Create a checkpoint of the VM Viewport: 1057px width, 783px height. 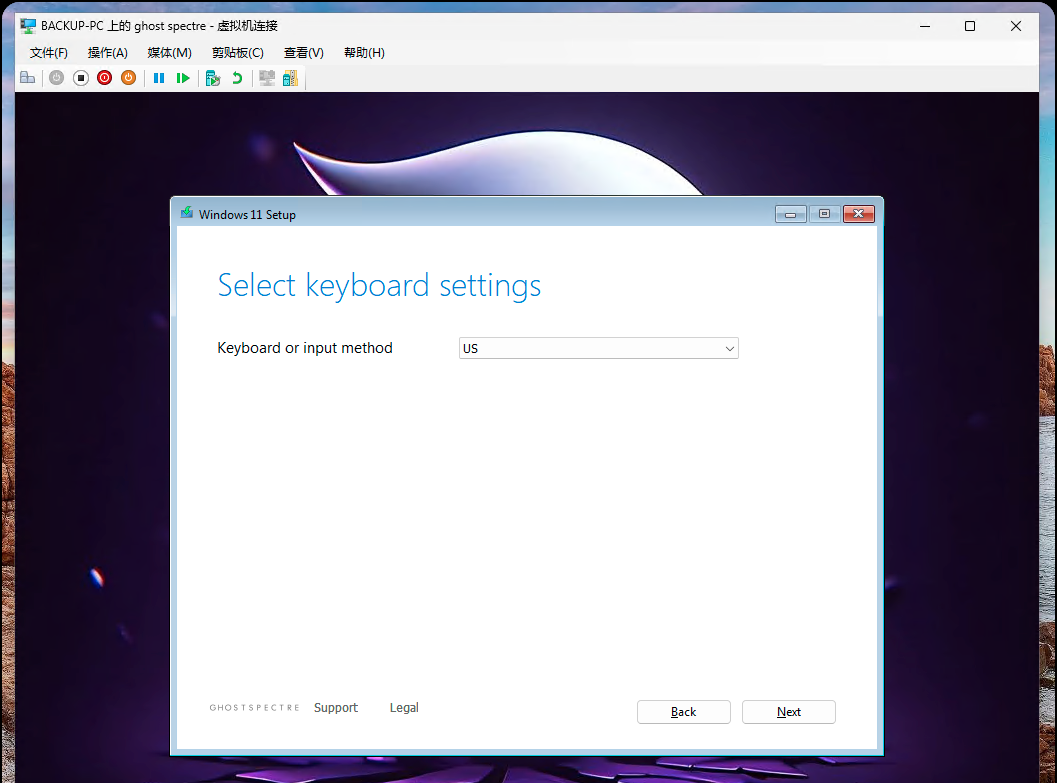[212, 77]
